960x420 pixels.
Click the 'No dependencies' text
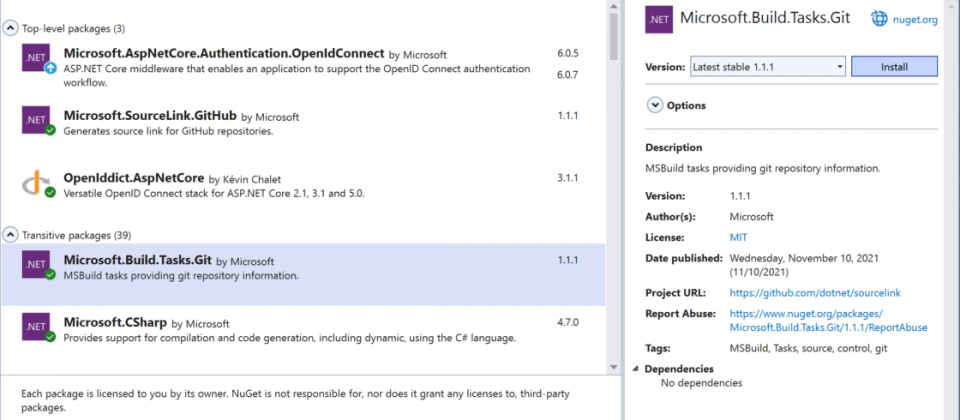coord(702,383)
